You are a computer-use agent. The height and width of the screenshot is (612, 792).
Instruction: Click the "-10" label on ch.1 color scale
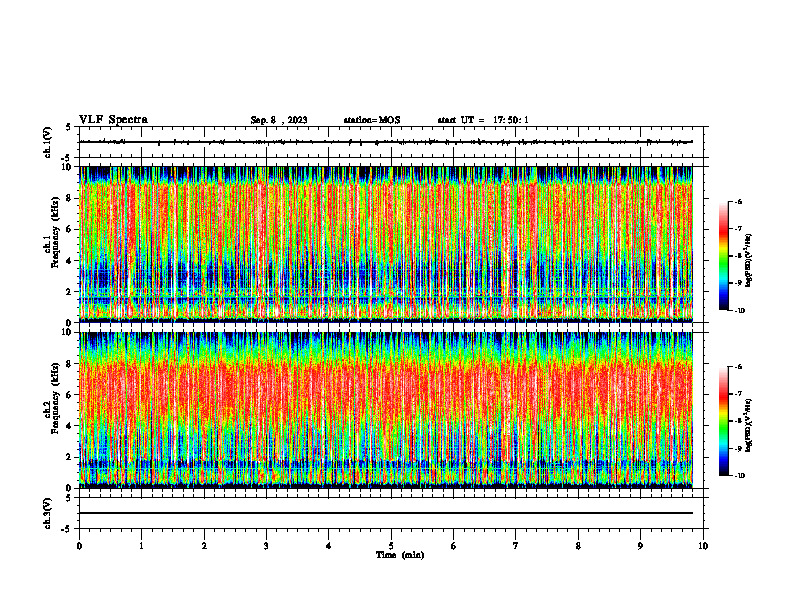pos(740,311)
